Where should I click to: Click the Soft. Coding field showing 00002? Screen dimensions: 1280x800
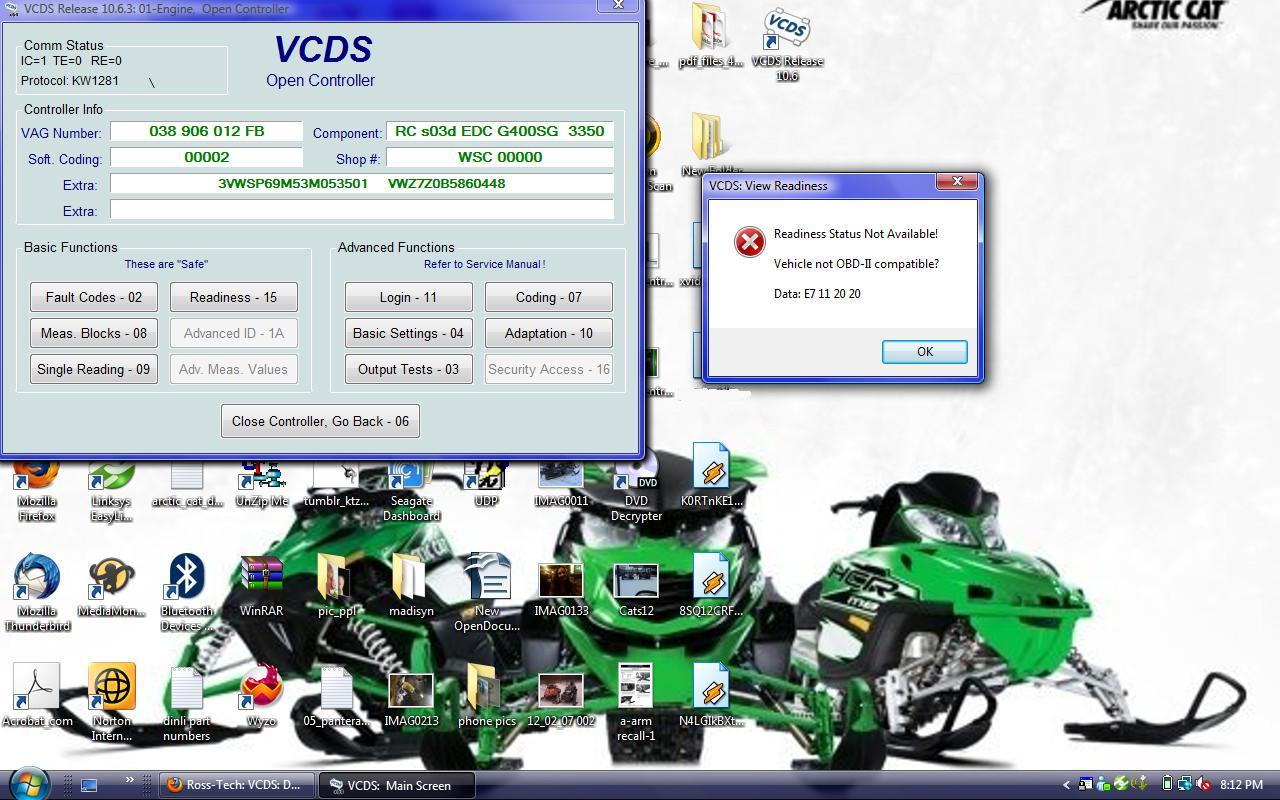tap(207, 158)
